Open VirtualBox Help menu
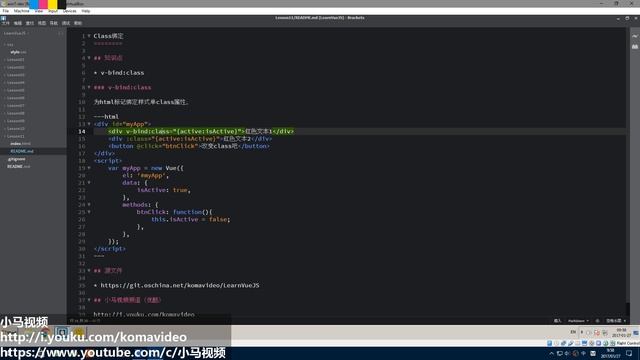 pos(86,11)
